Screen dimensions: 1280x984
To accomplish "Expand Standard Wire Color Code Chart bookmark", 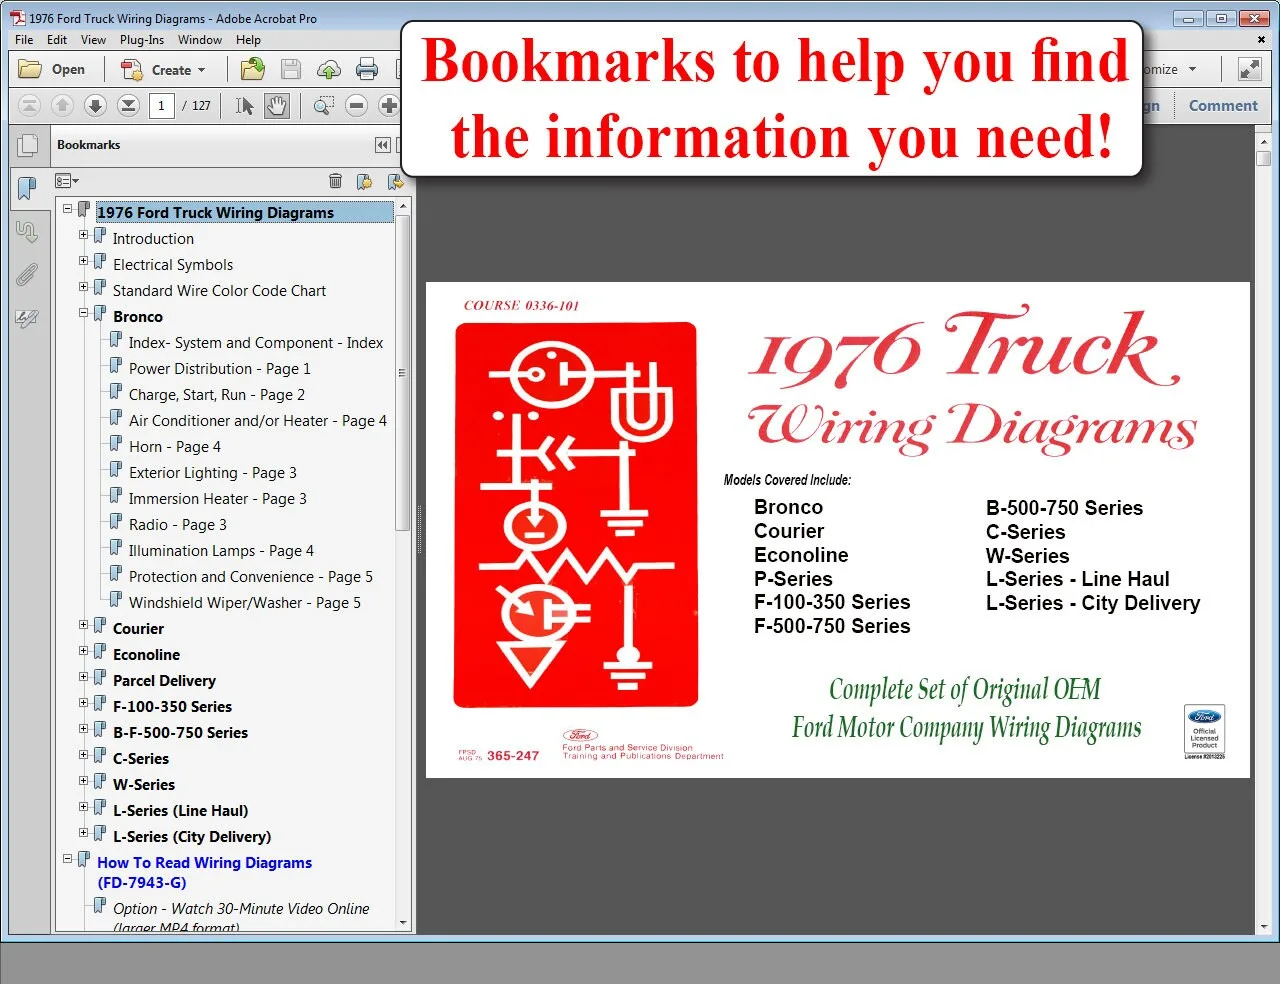I will (84, 287).
